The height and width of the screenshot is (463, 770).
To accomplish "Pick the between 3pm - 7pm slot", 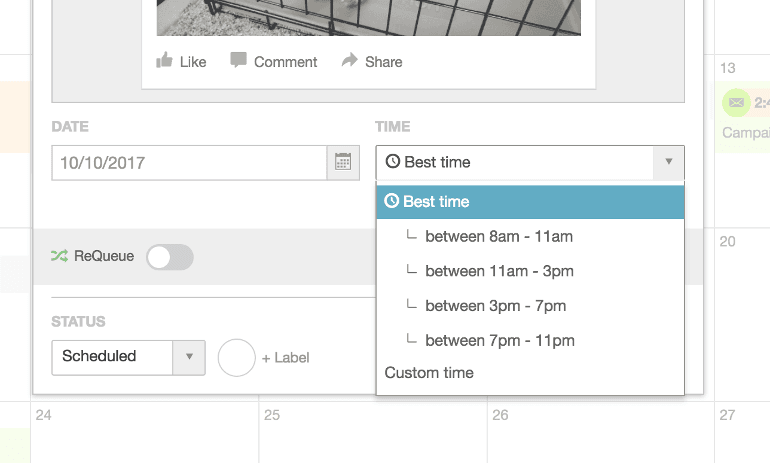I will tap(495, 306).
